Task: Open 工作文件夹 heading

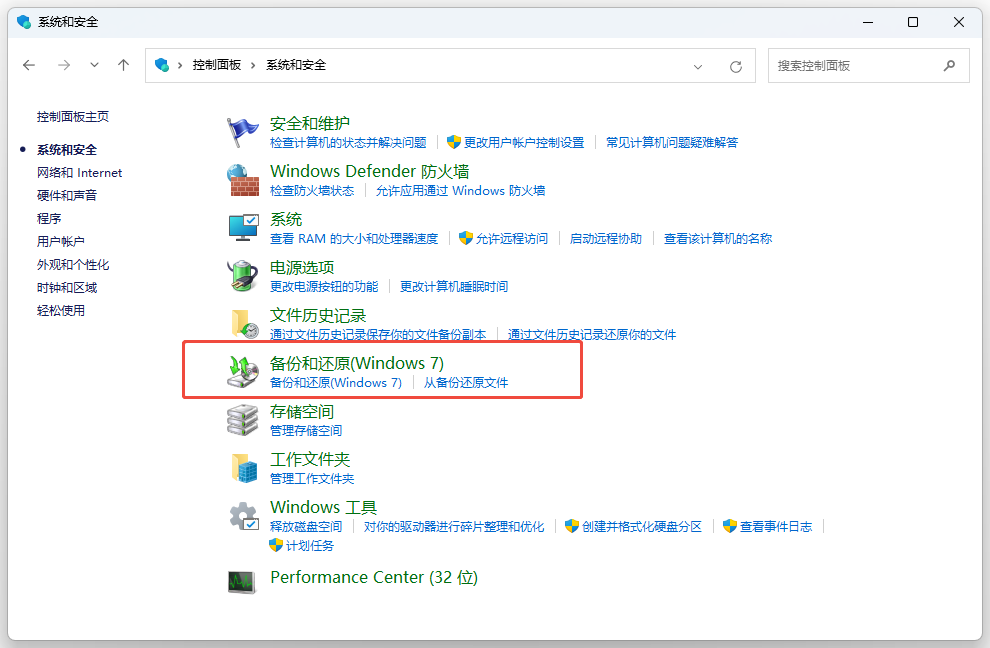Action: click(x=309, y=459)
